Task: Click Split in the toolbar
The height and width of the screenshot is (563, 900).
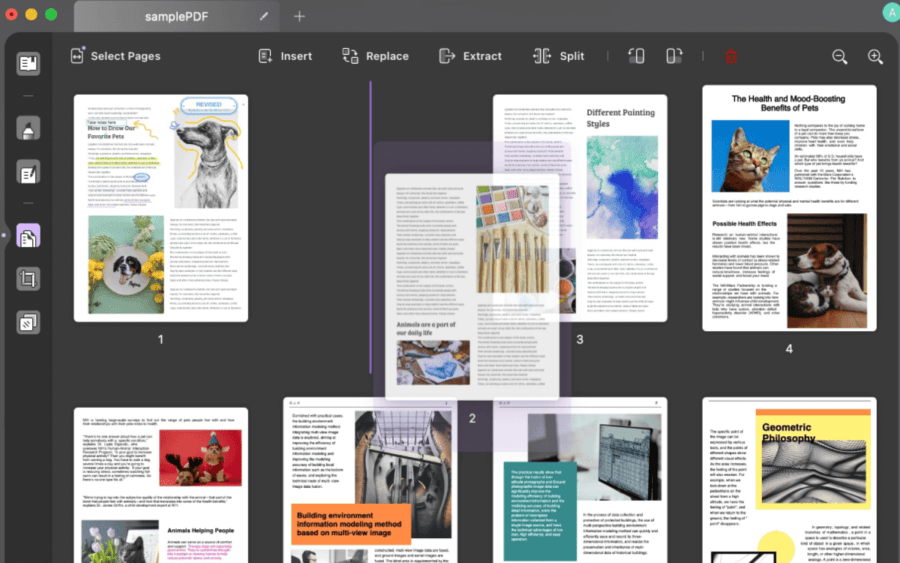Action: 558,56
